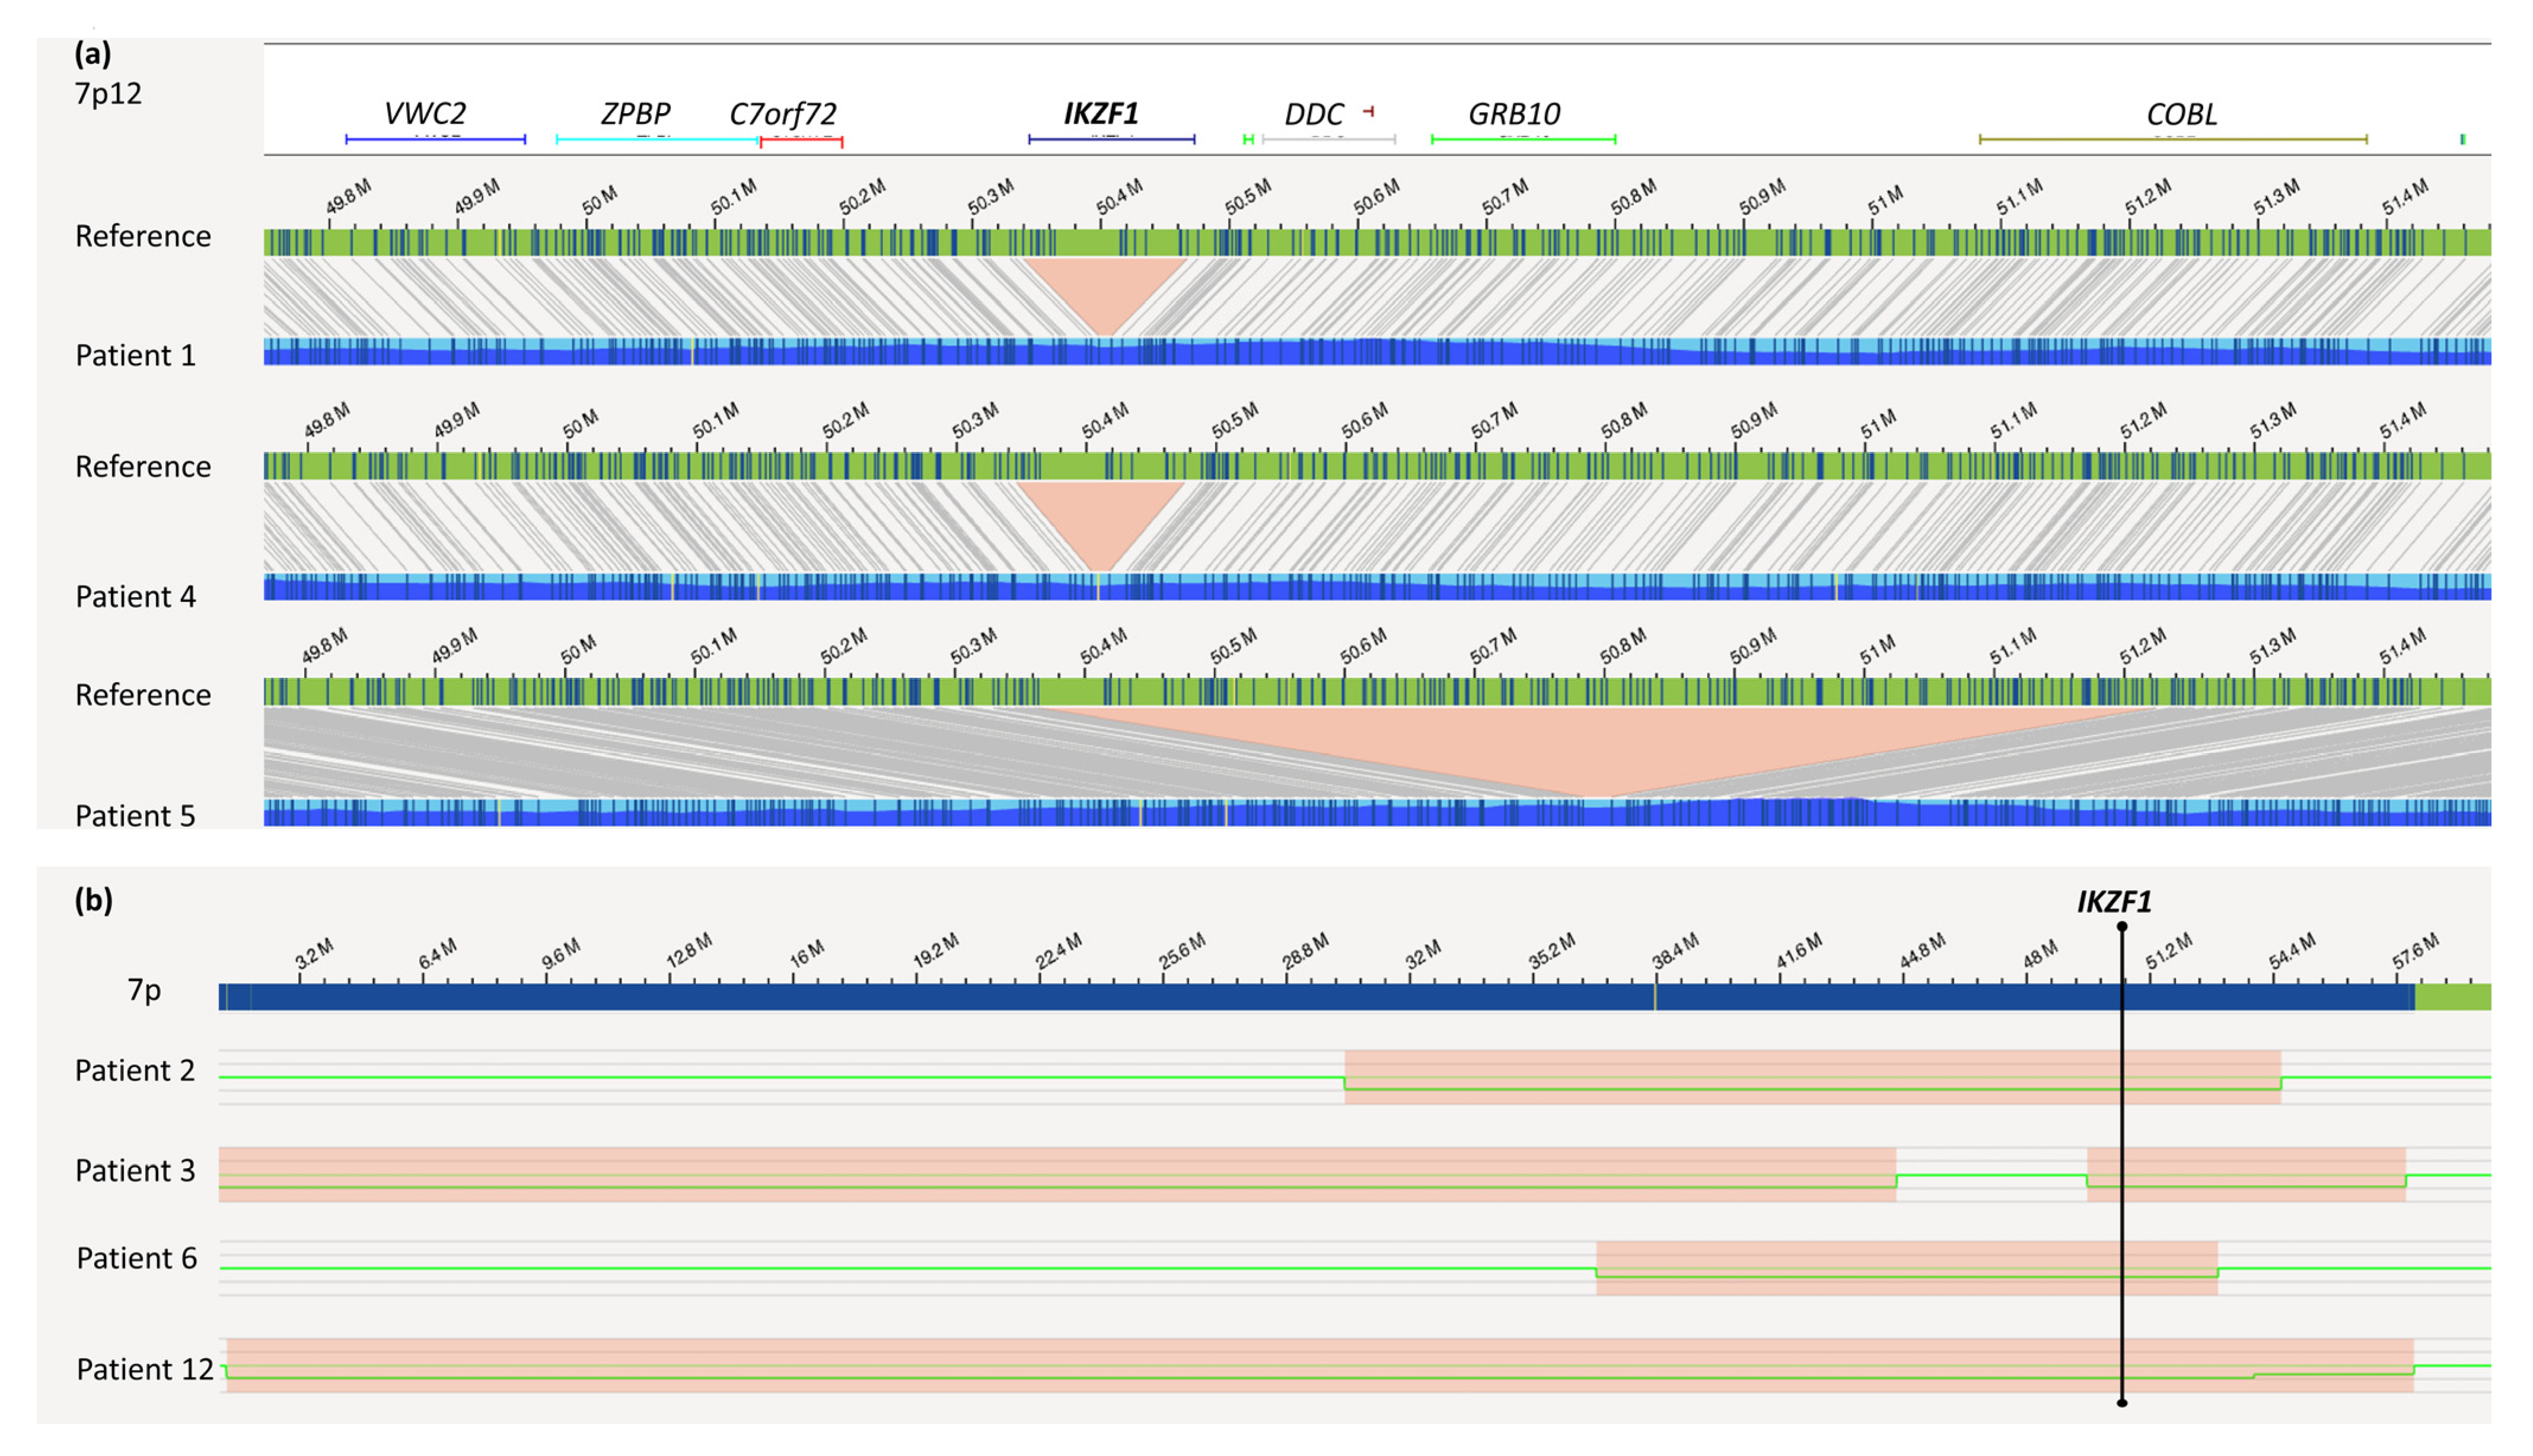
Task: Click the IKZF1 gene label in panel a
Action: pyautogui.click(x=1100, y=114)
